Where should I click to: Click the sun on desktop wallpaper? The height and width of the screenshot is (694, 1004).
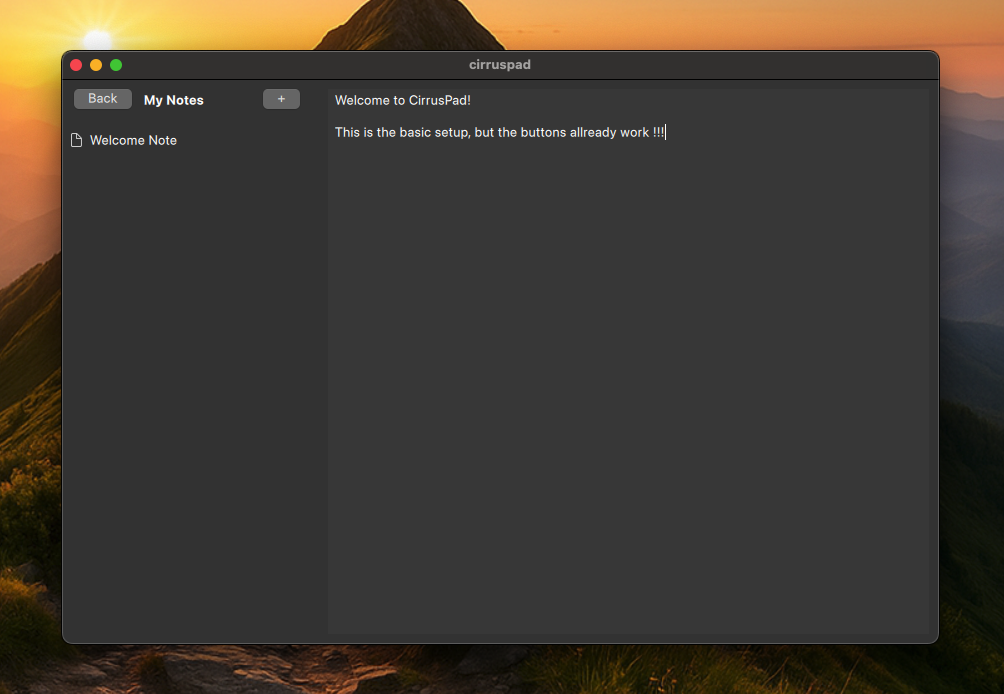pos(97,39)
